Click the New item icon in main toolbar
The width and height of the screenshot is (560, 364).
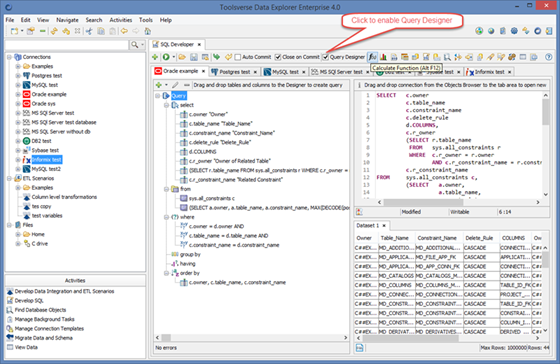coord(14,31)
